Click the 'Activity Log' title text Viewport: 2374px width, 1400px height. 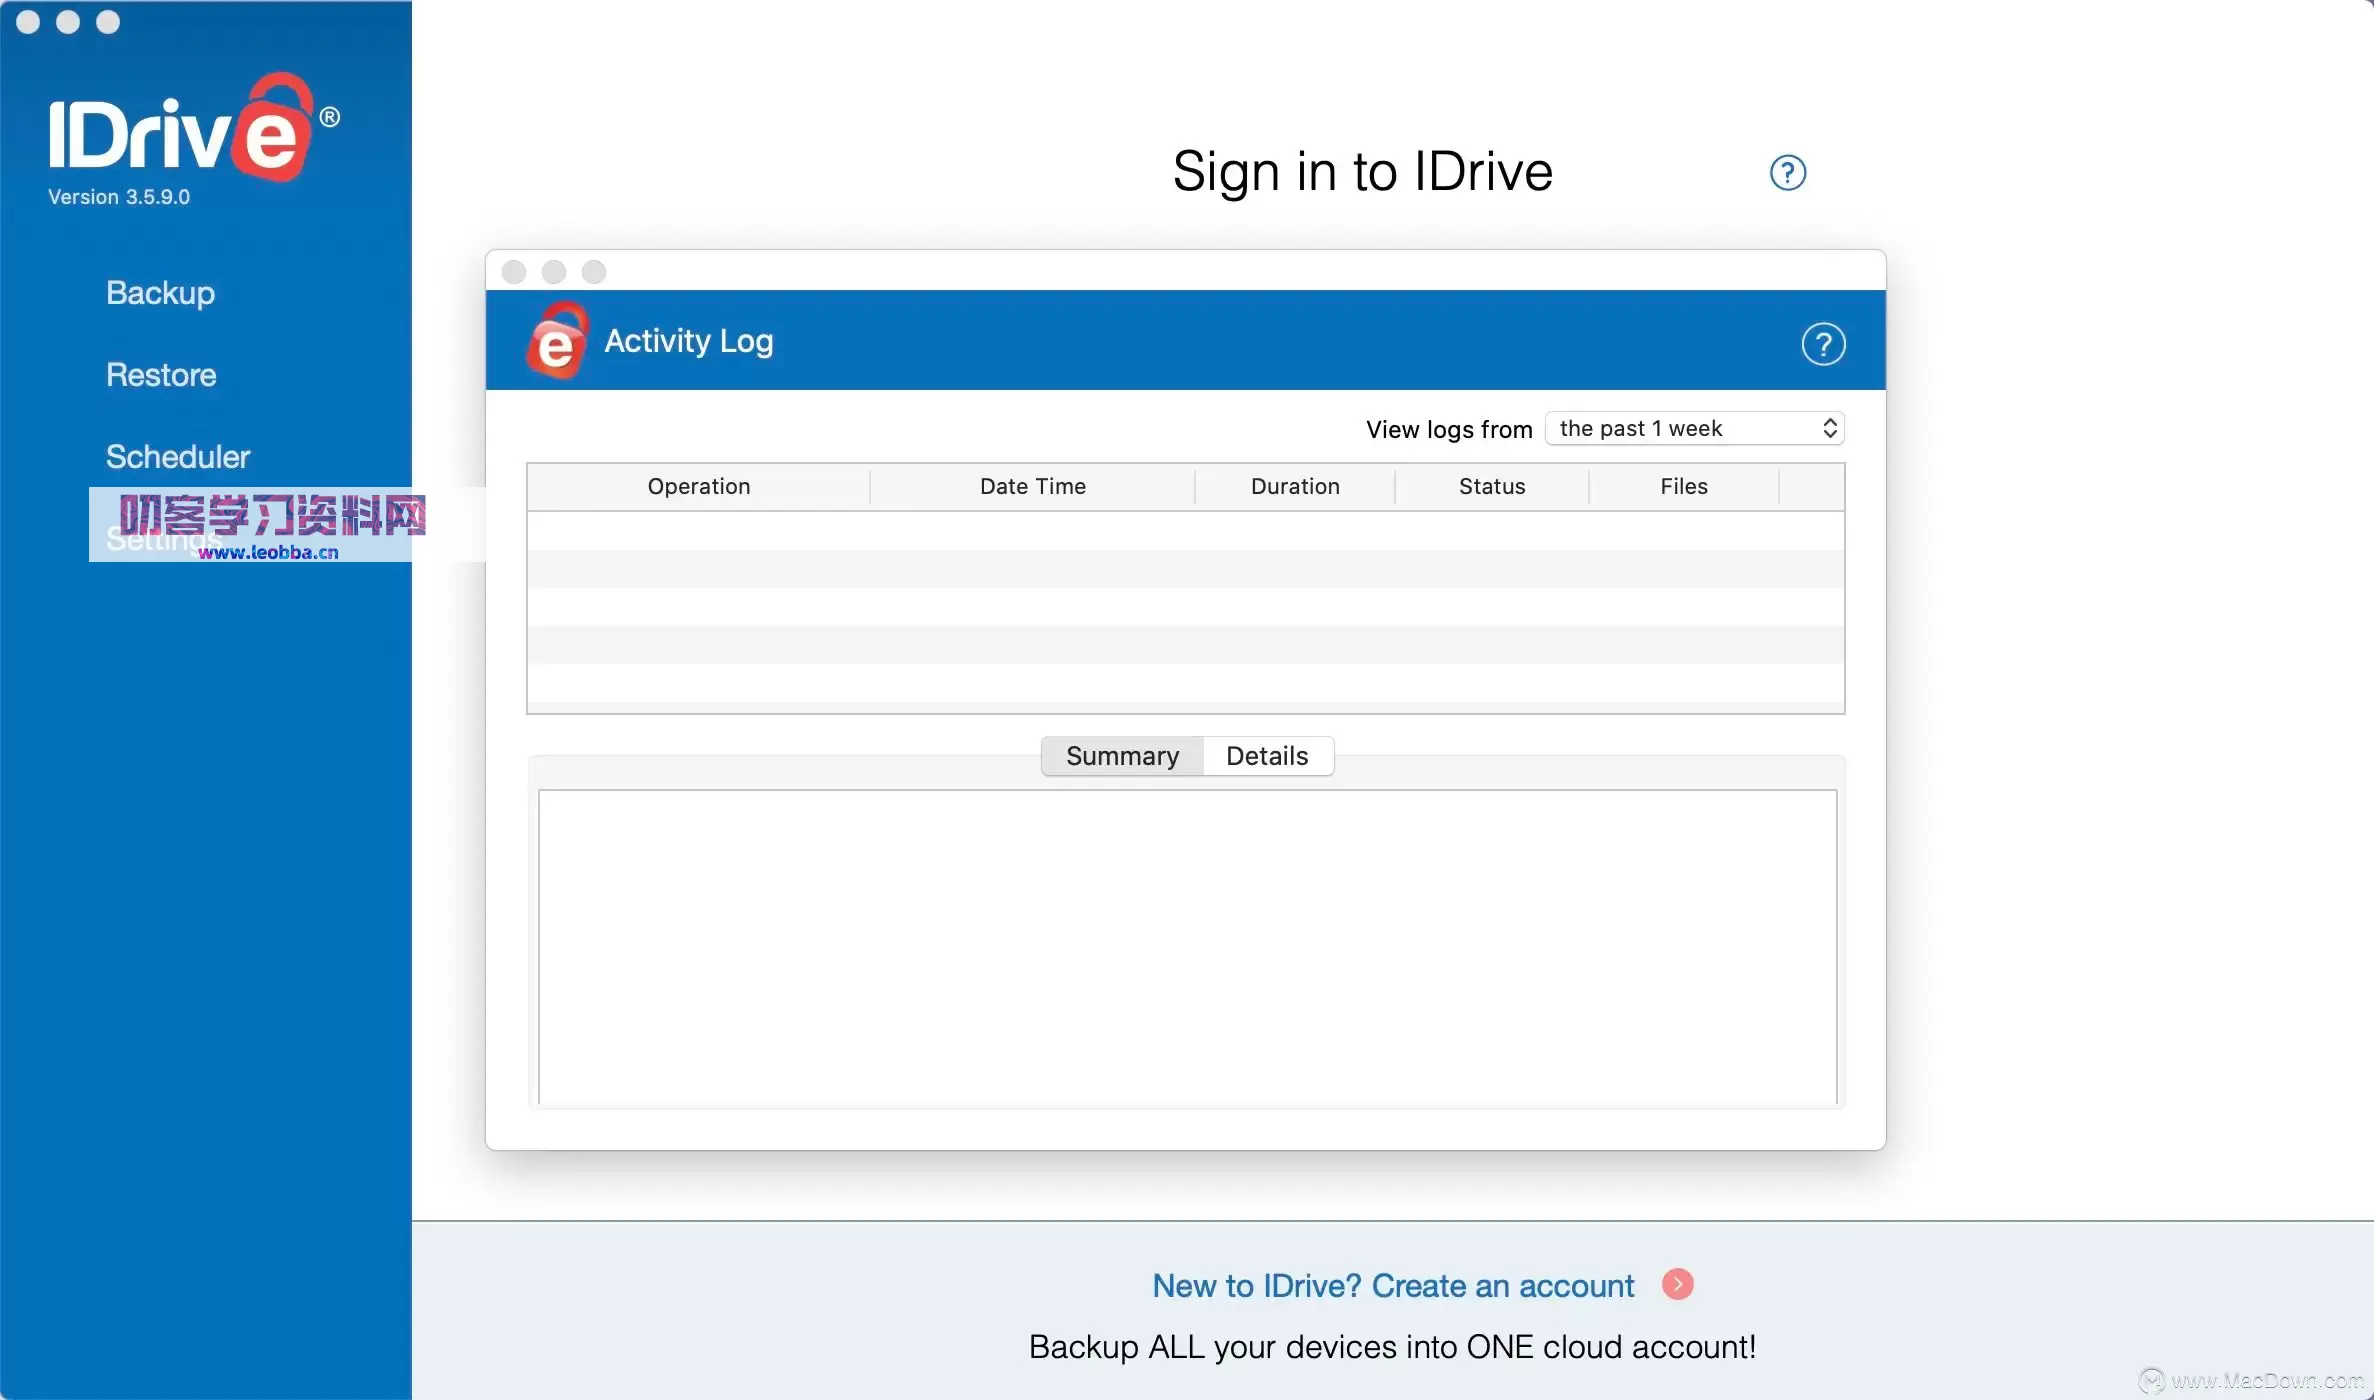tap(689, 341)
